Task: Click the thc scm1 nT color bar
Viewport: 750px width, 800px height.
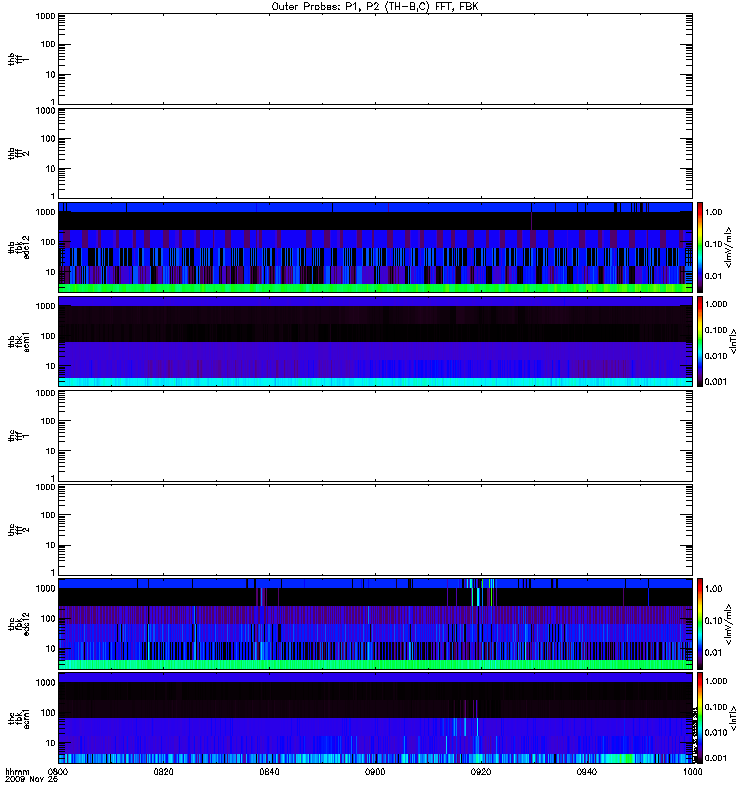Action: tap(700, 718)
